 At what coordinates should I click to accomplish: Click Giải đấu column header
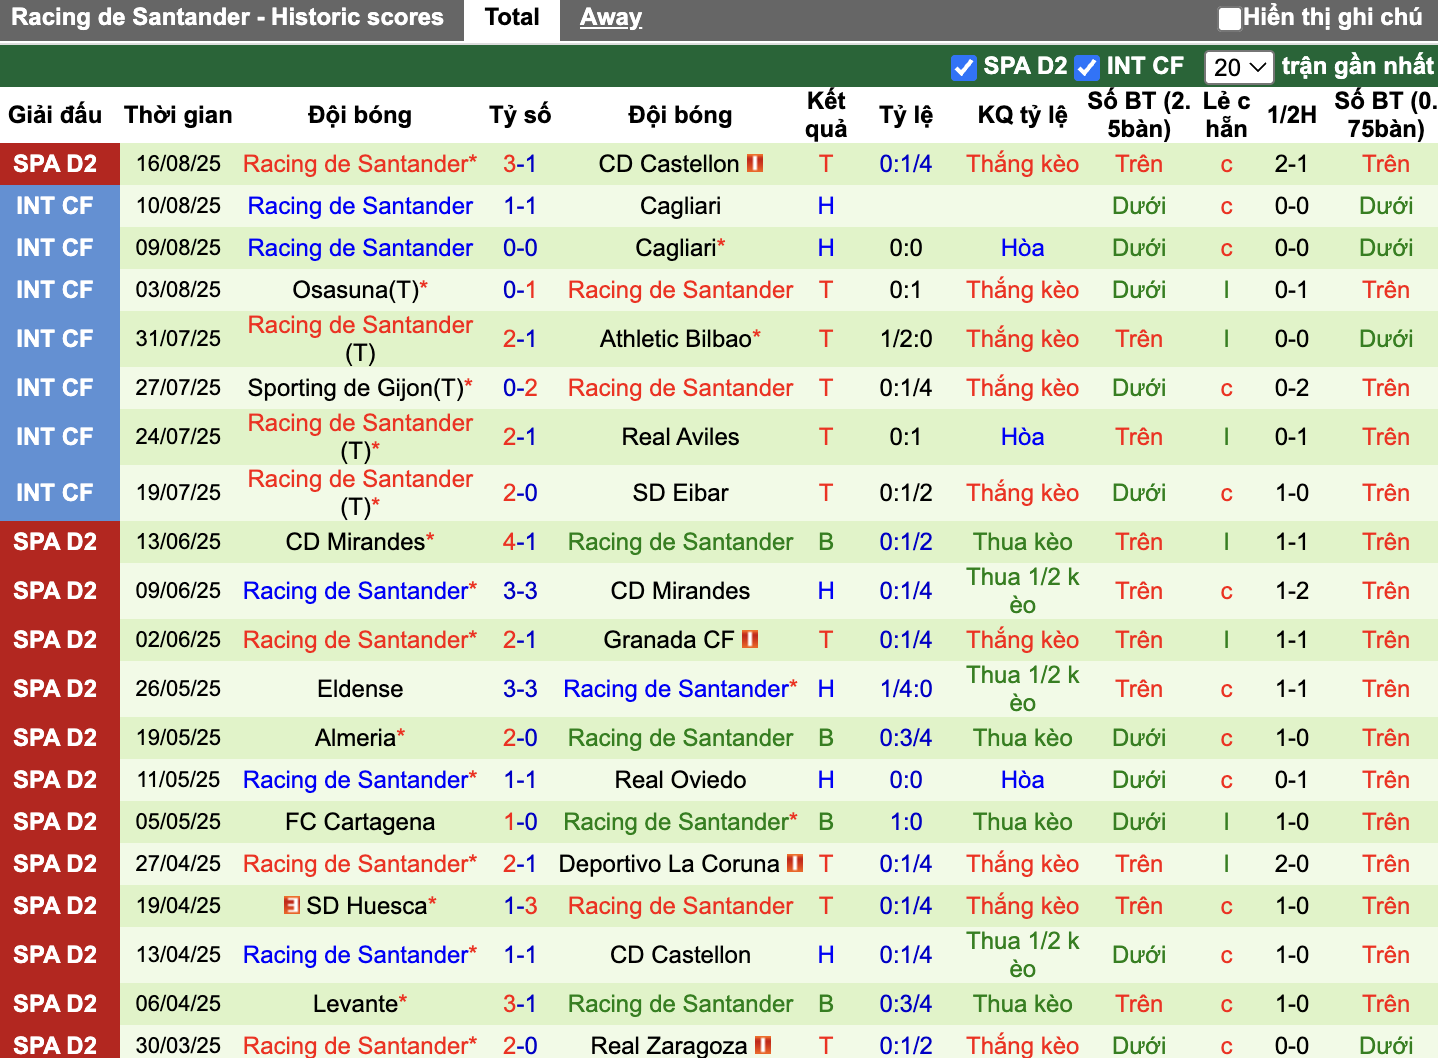(x=55, y=115)
